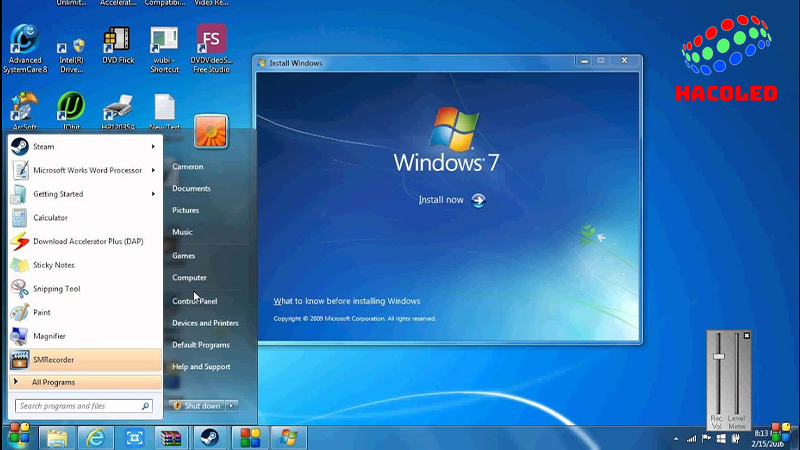Open Getting Started entry
The image size is (800, 450).
tap(85, 194)
